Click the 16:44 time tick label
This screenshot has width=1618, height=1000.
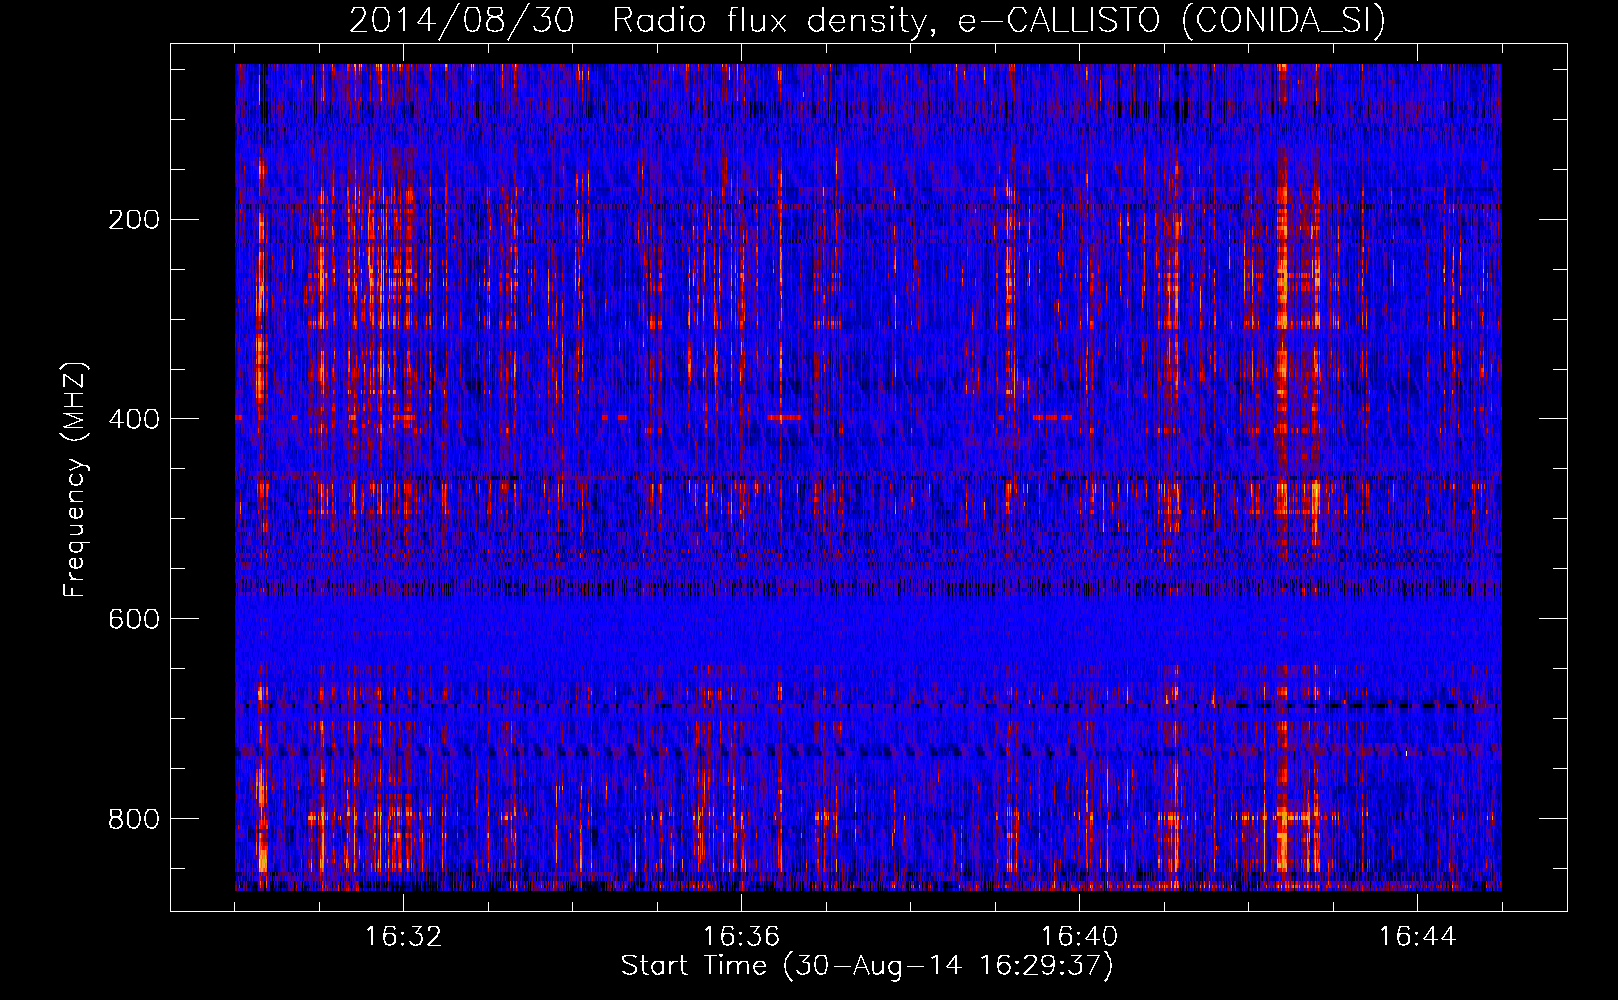pyautogui.click(x=1417, y=937)
